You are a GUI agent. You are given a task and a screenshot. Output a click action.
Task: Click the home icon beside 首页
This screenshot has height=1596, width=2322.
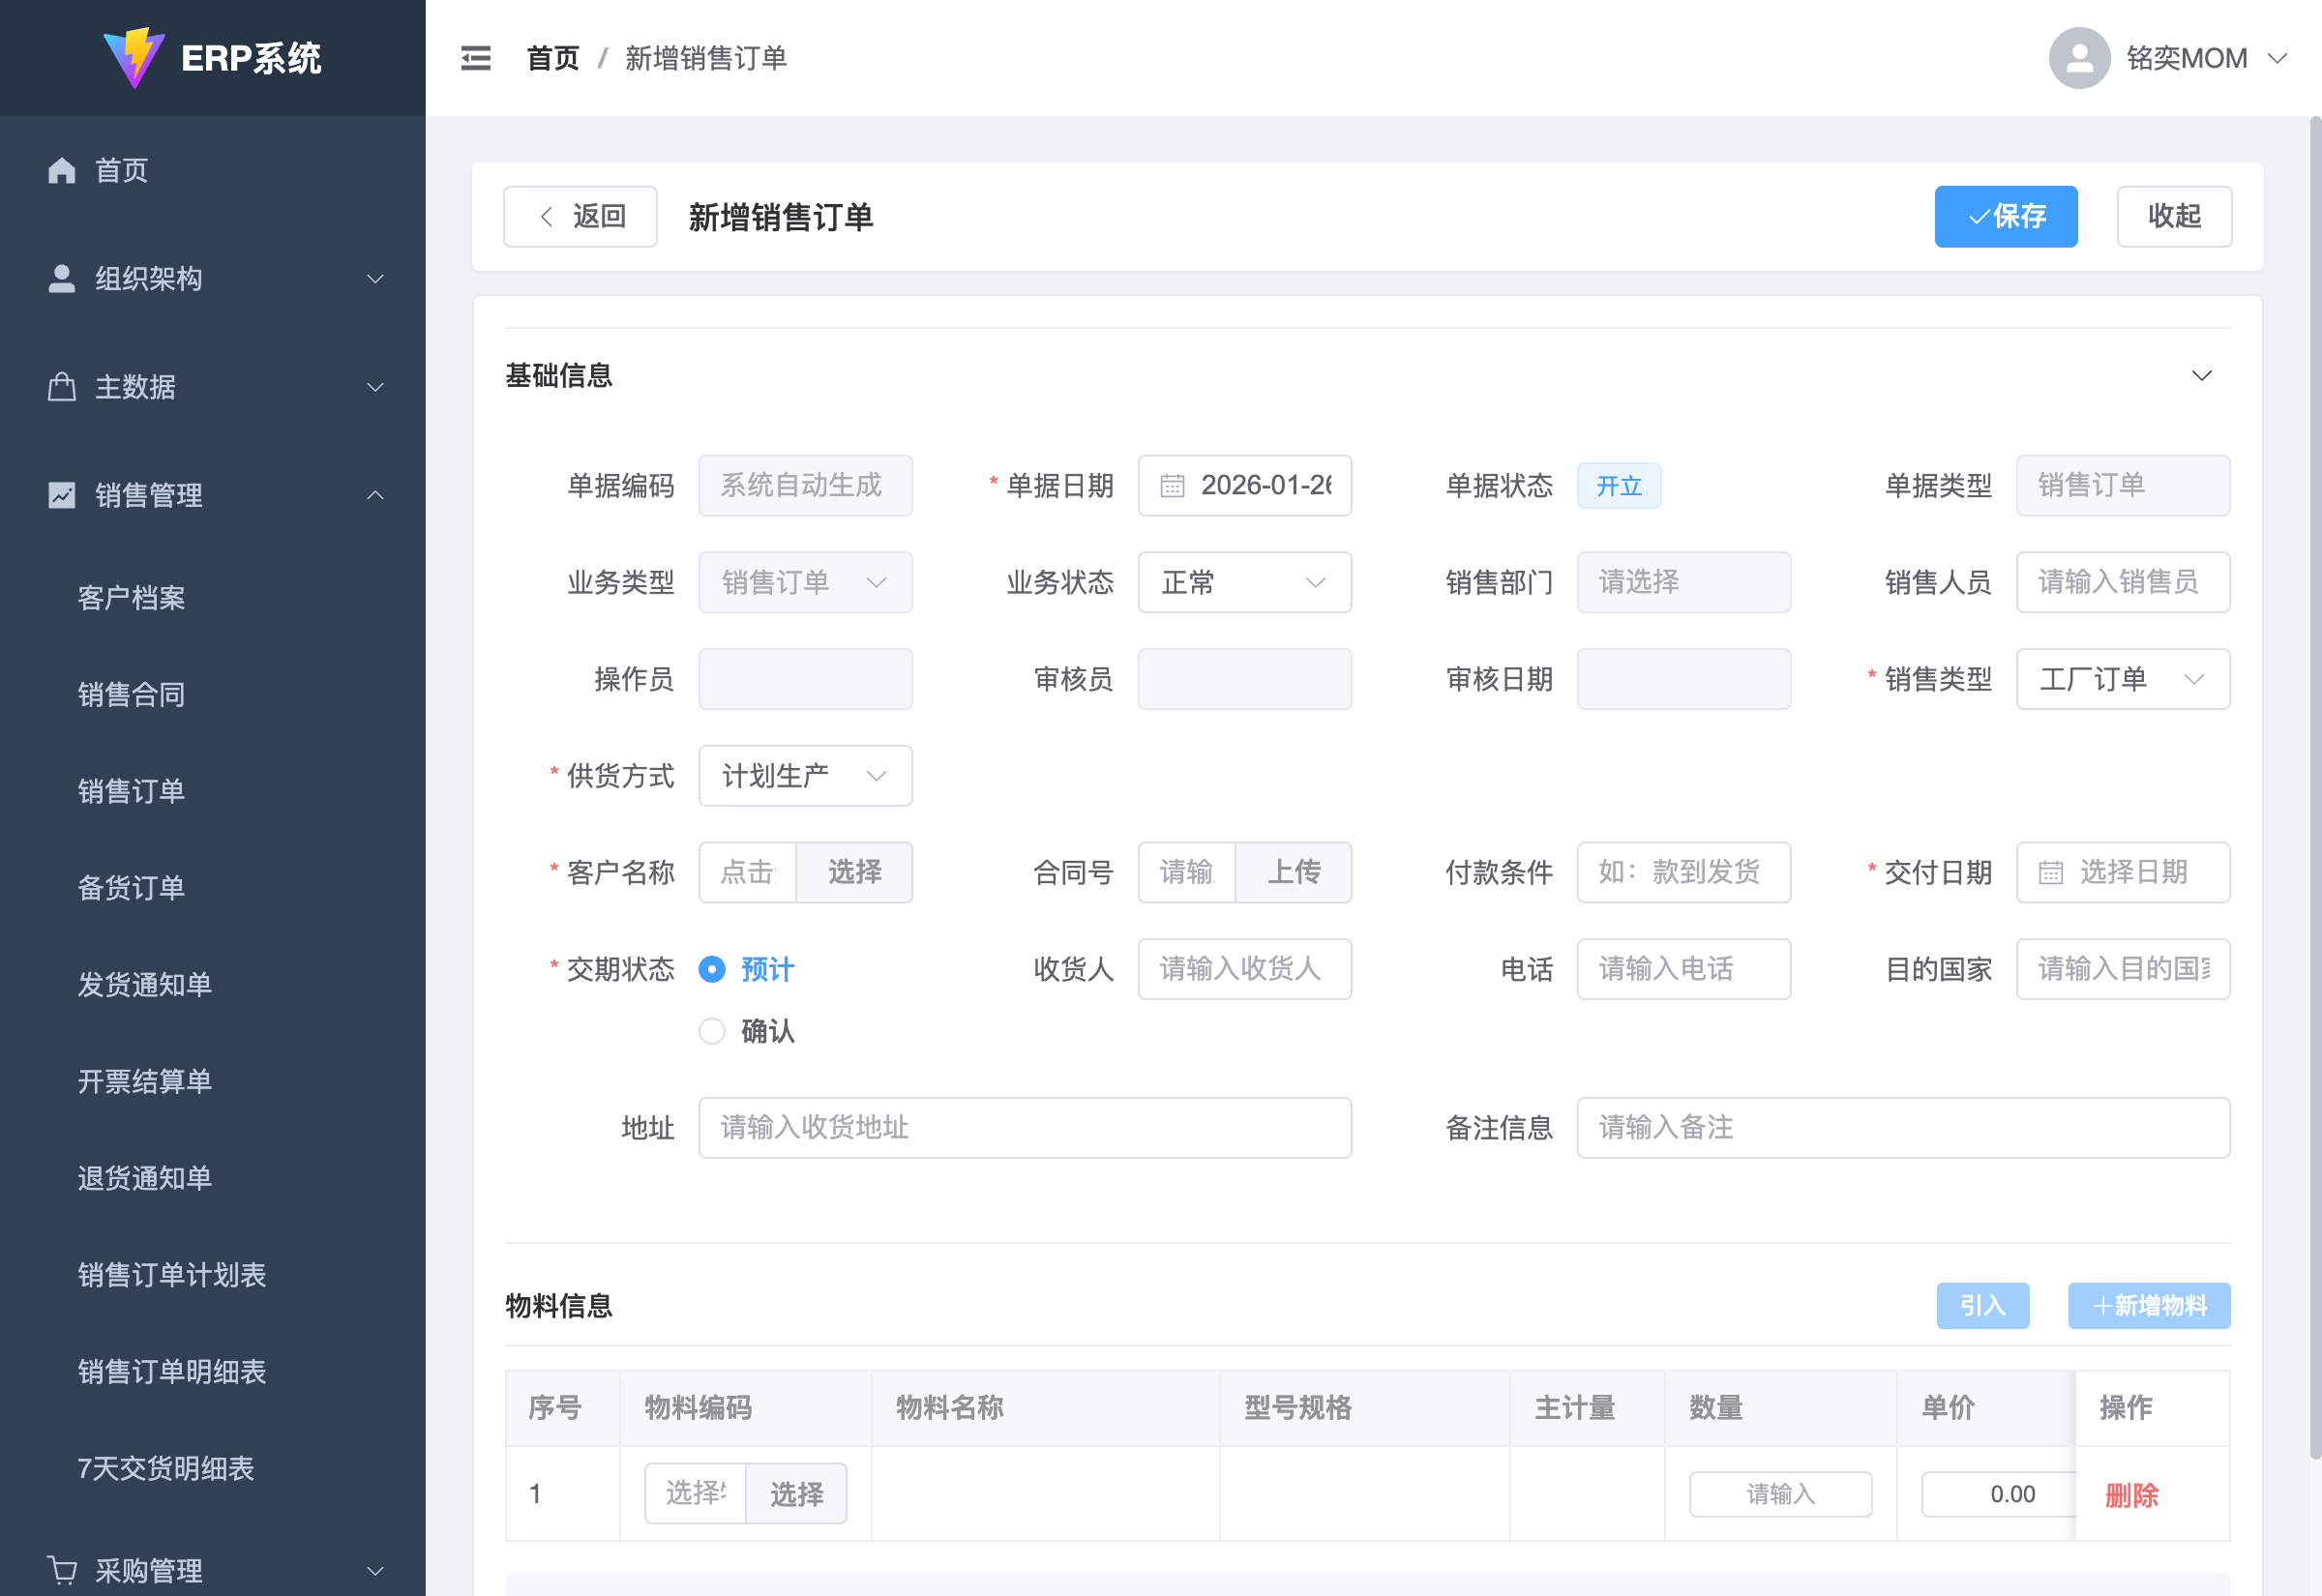click(x=62, y=170)
